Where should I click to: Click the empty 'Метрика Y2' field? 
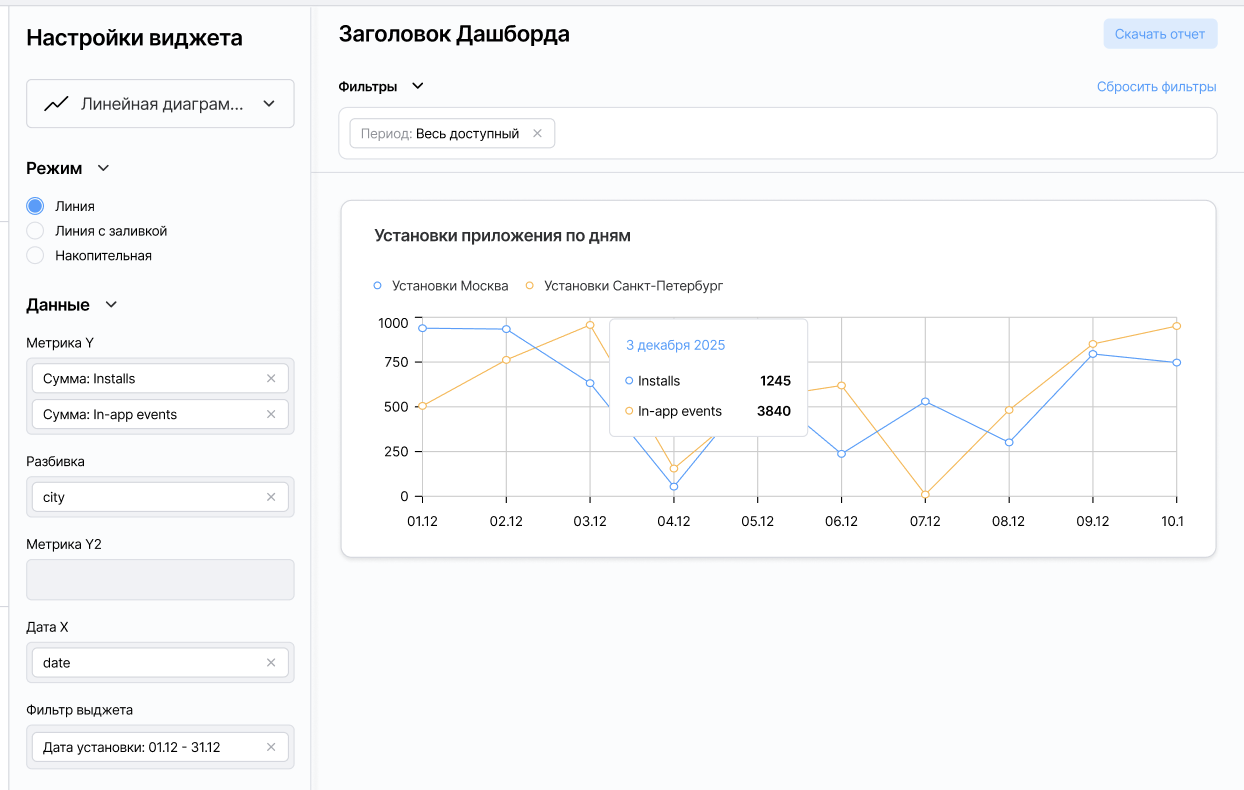coord(160,580)
